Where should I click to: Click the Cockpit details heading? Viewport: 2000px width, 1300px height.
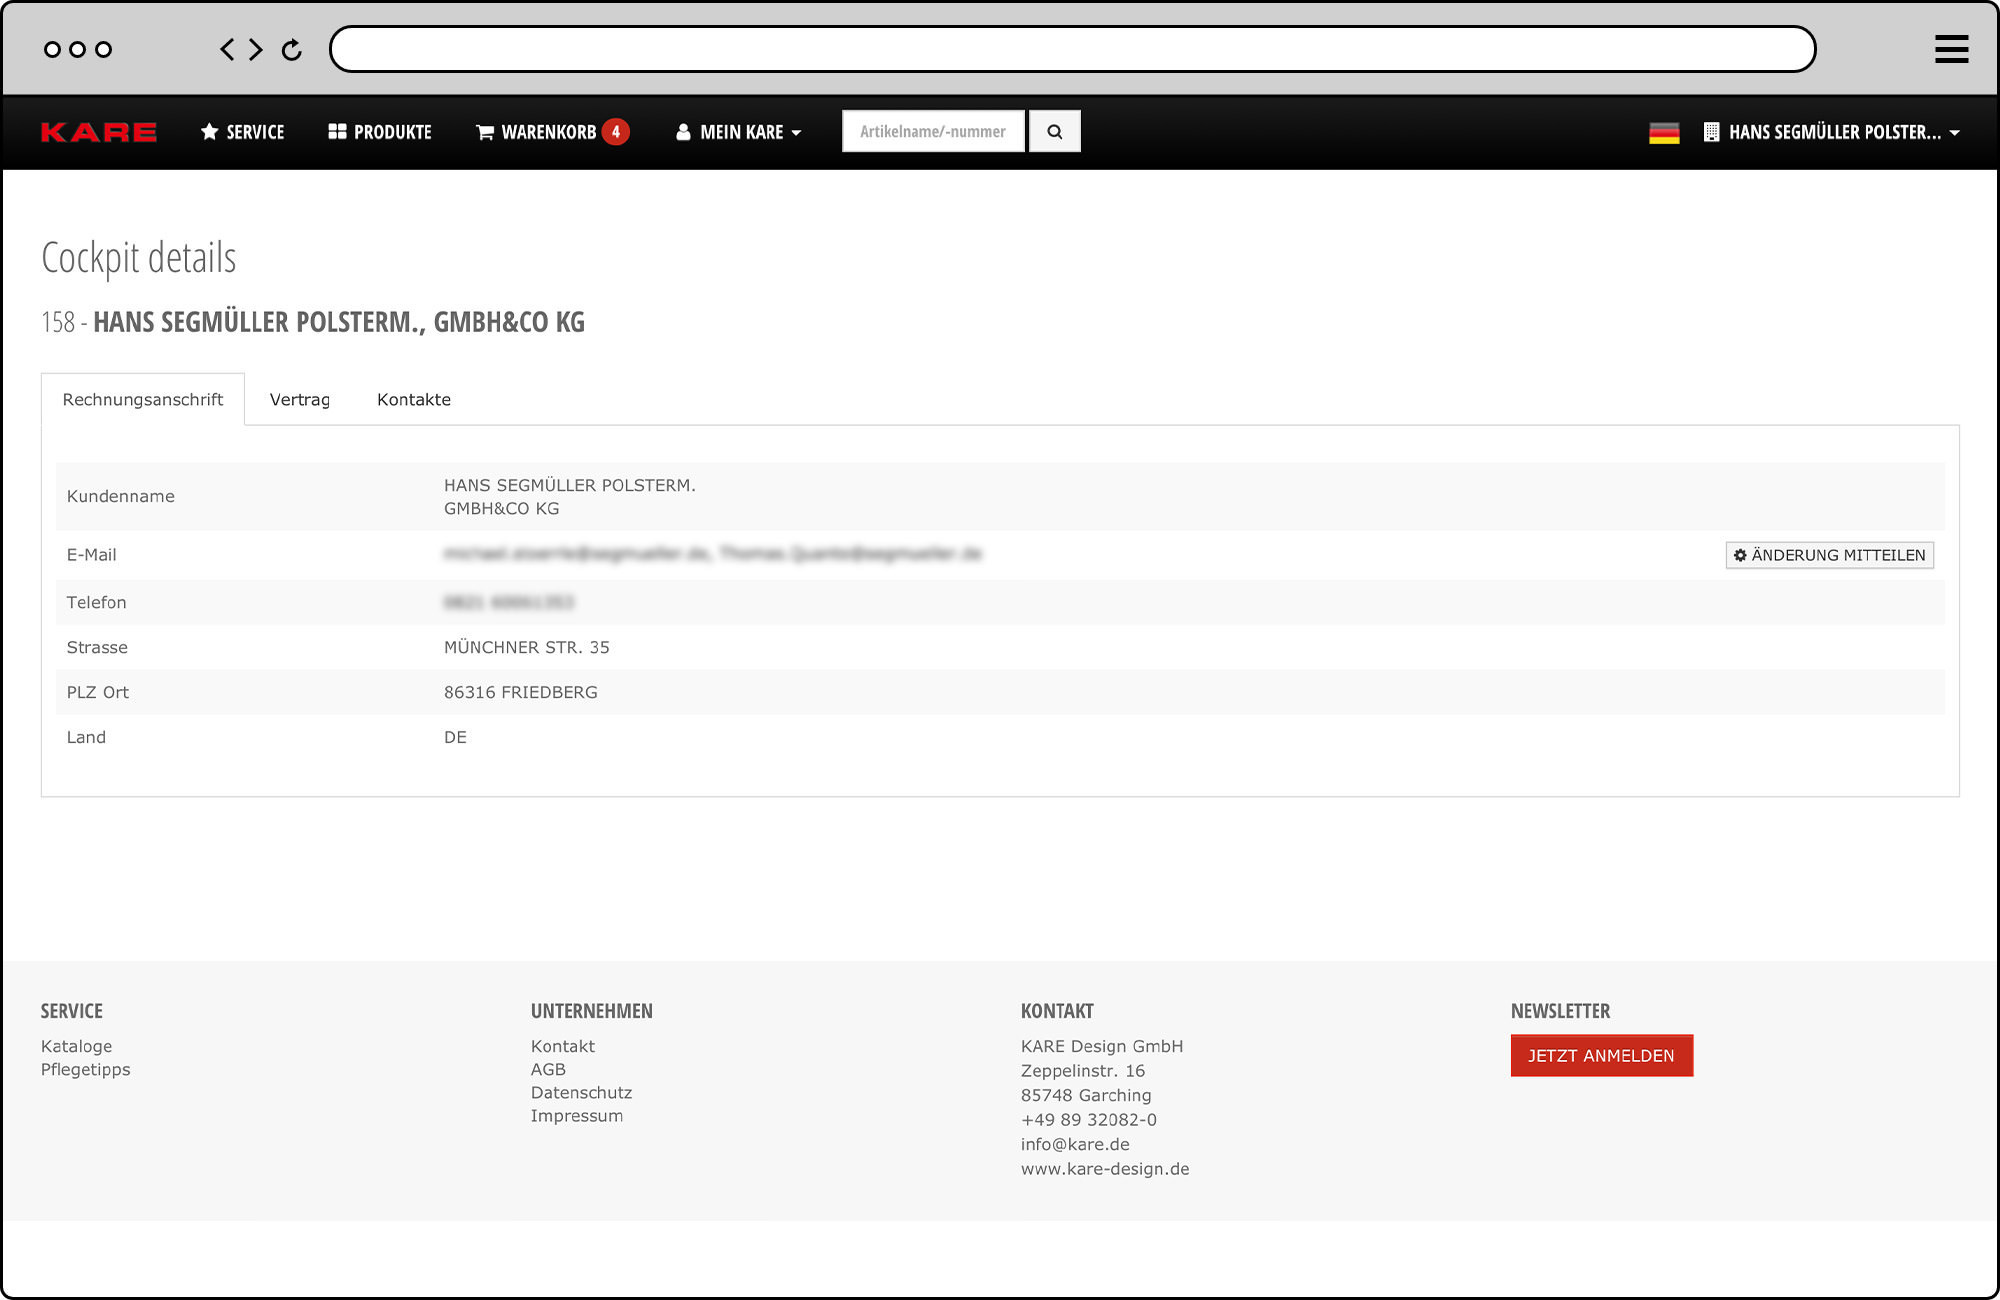click(139, 258)
